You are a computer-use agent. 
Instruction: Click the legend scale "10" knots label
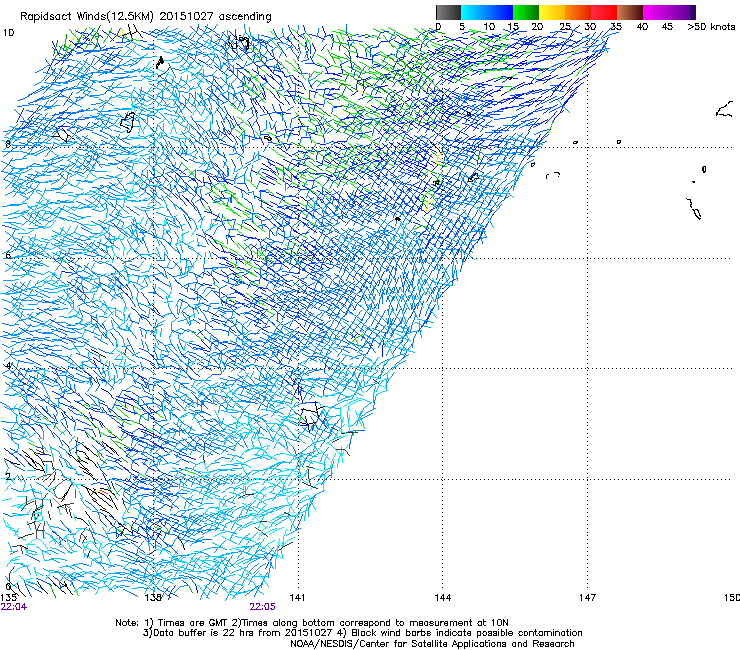coord(489,27)
